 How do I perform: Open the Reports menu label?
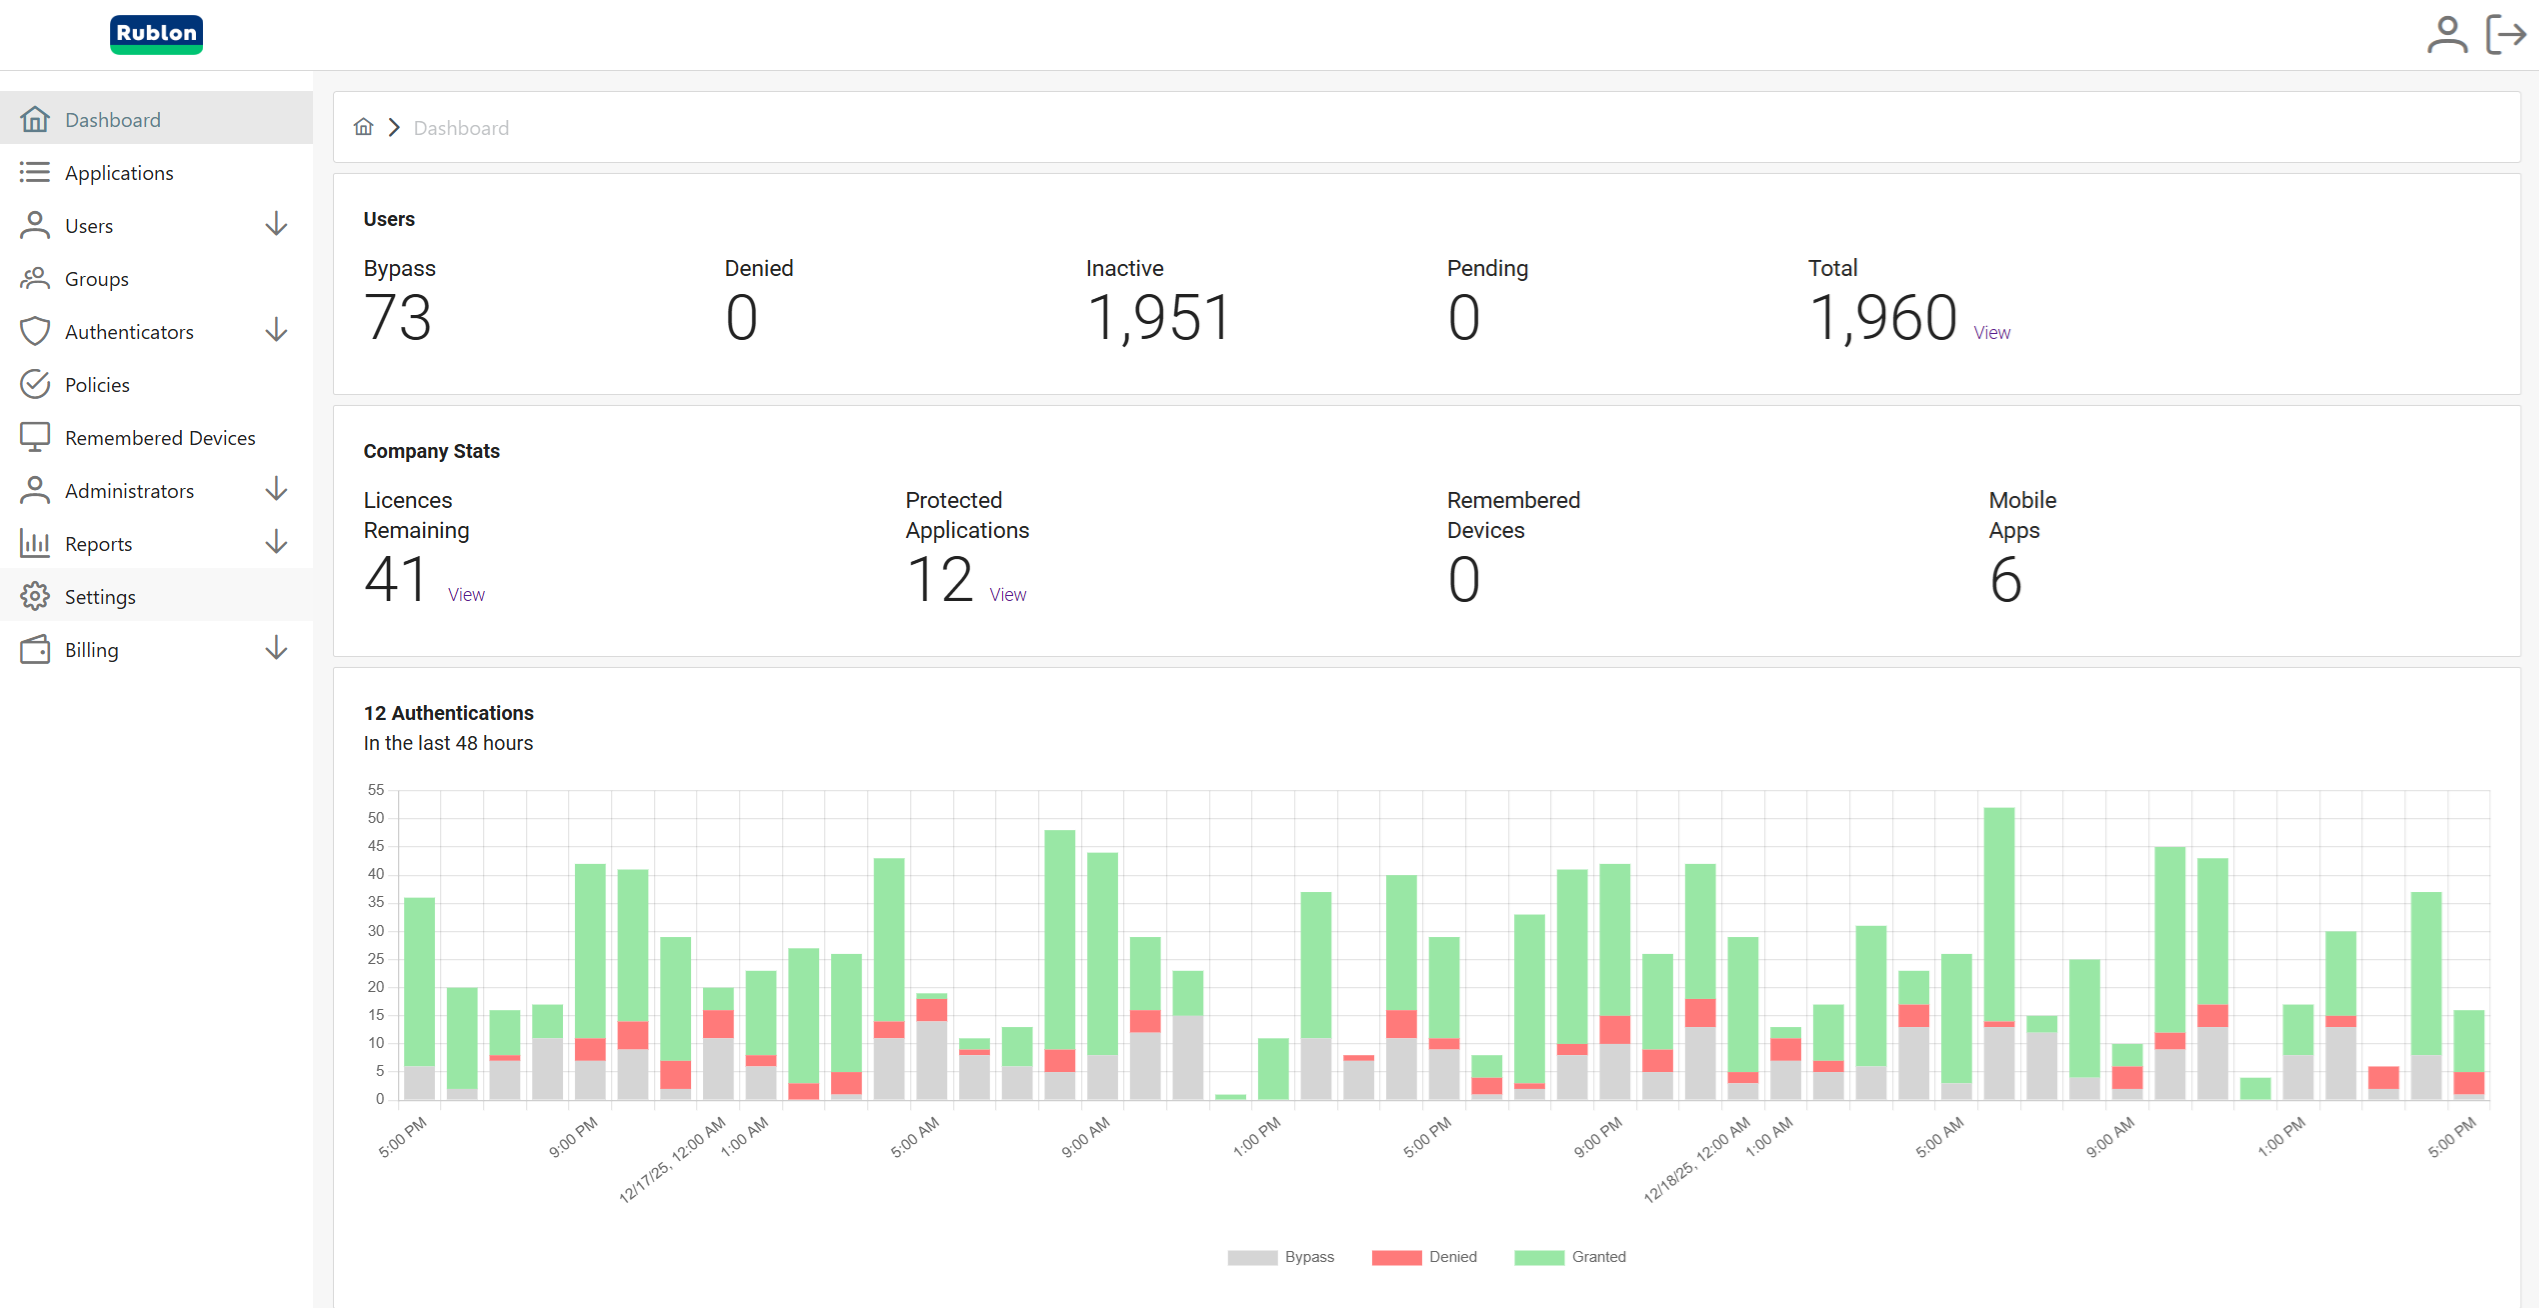[x=98, y=544]
